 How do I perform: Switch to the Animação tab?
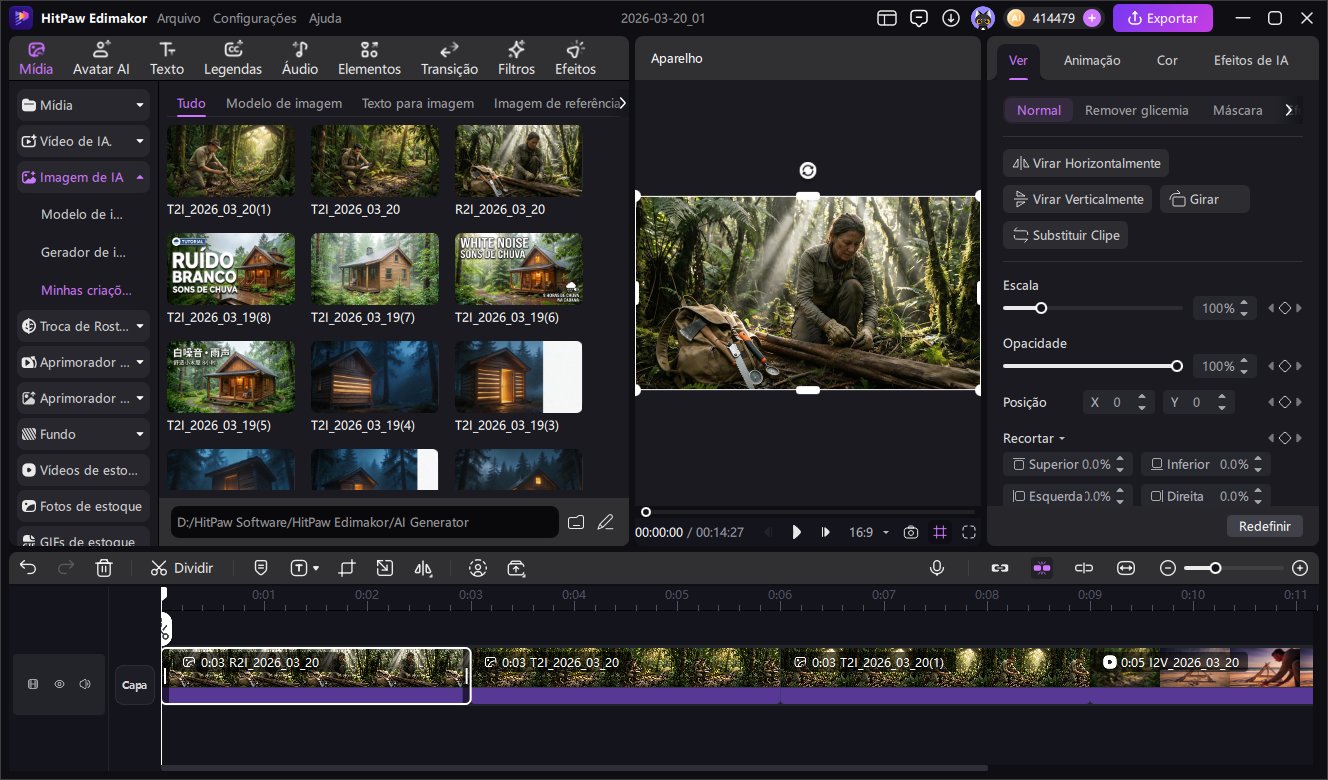(x=1091, y=60)
